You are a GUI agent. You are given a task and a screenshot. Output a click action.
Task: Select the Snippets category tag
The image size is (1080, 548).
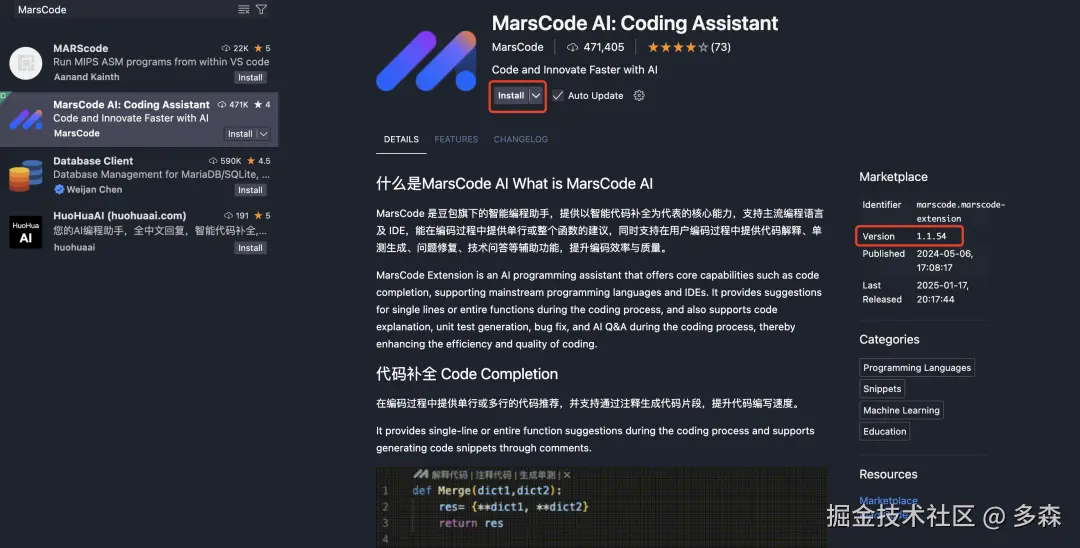[x=882, y=389]
